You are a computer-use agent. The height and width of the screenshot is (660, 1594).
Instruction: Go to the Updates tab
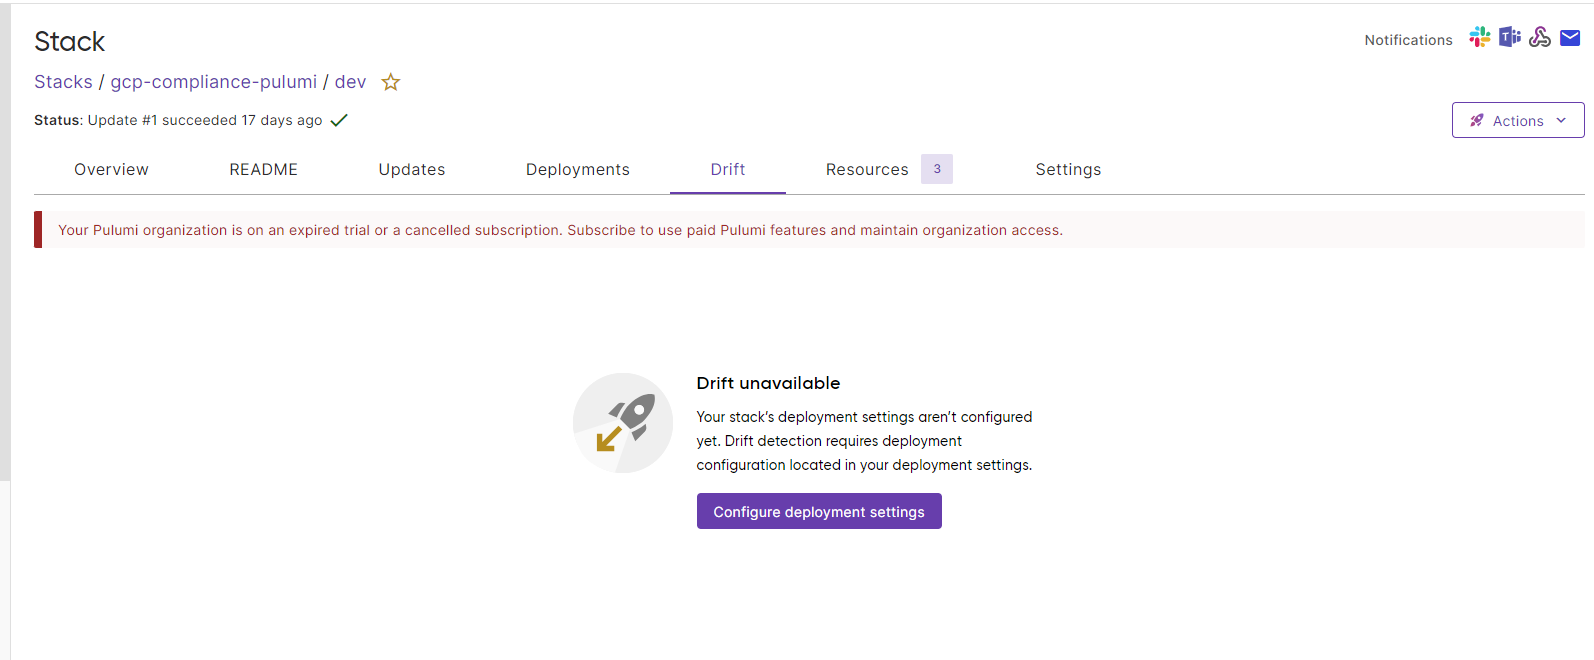(x=412, y=169)
